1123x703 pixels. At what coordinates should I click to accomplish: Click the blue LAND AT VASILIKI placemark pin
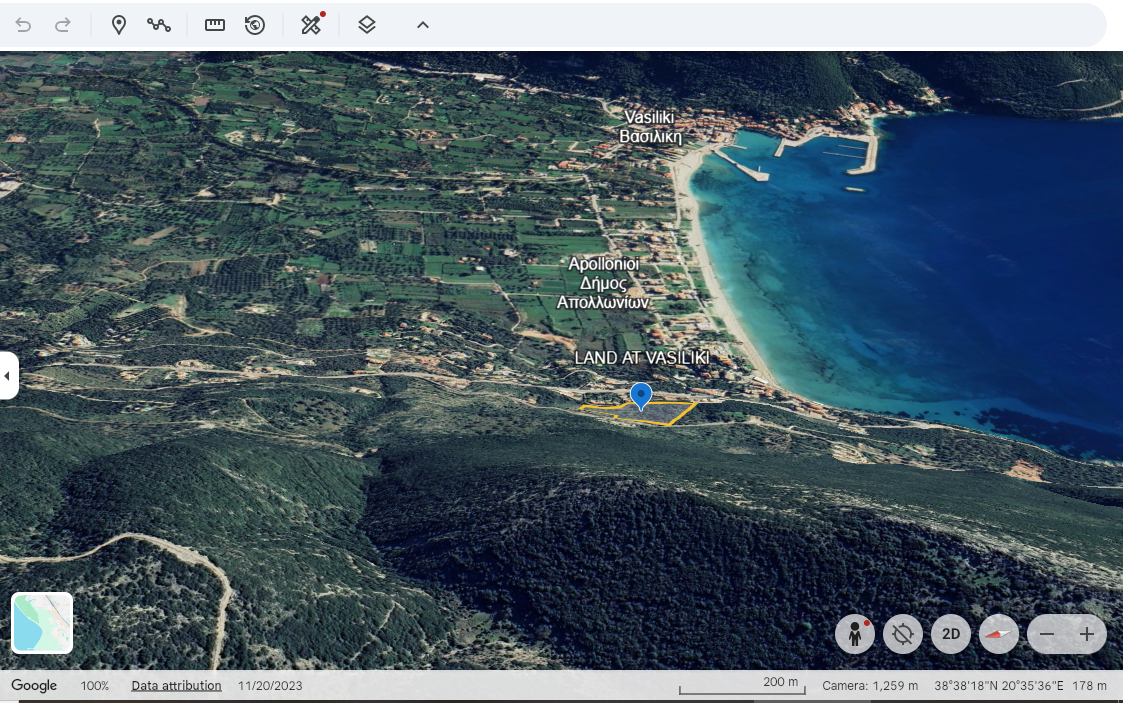tap(641, 395)
